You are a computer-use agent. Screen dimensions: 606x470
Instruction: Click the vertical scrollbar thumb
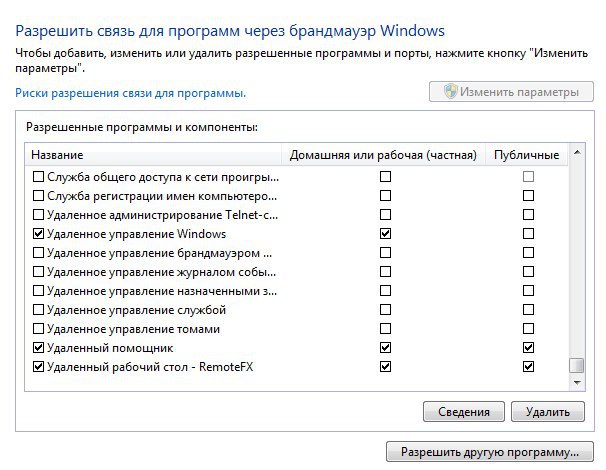click(x=577, y=365)
